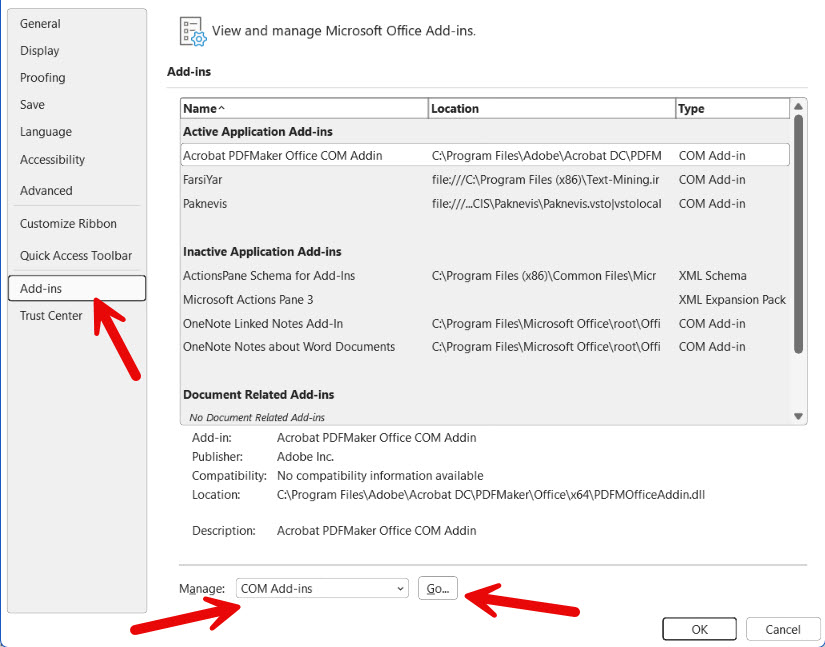Confirm with the OK button
Screen dimensions: 825x647
[700, 629]
